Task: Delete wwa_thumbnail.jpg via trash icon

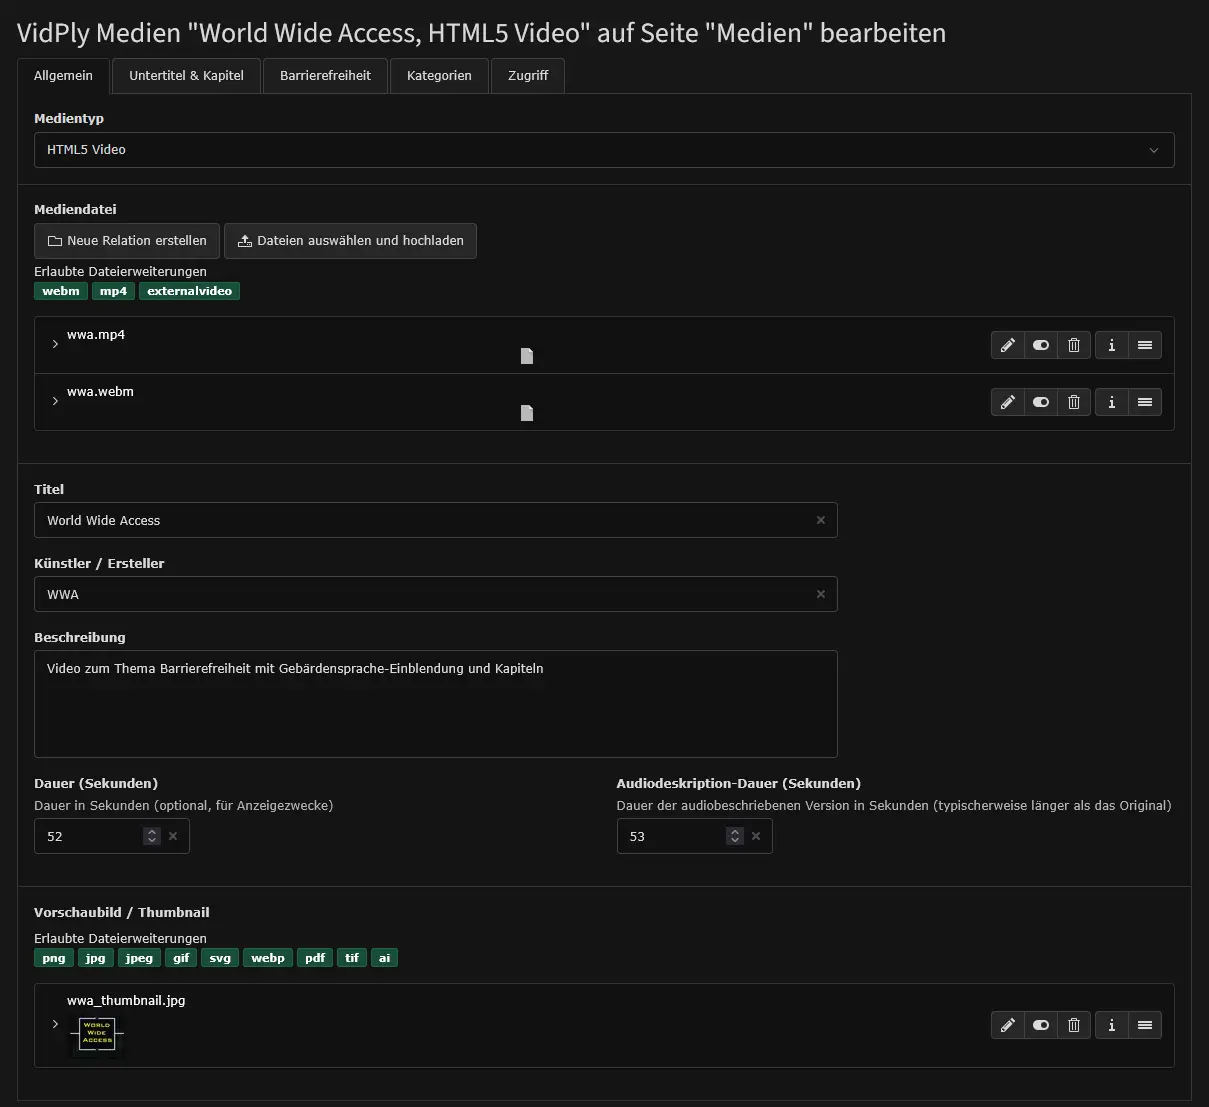Action: click(1073, 1025)
